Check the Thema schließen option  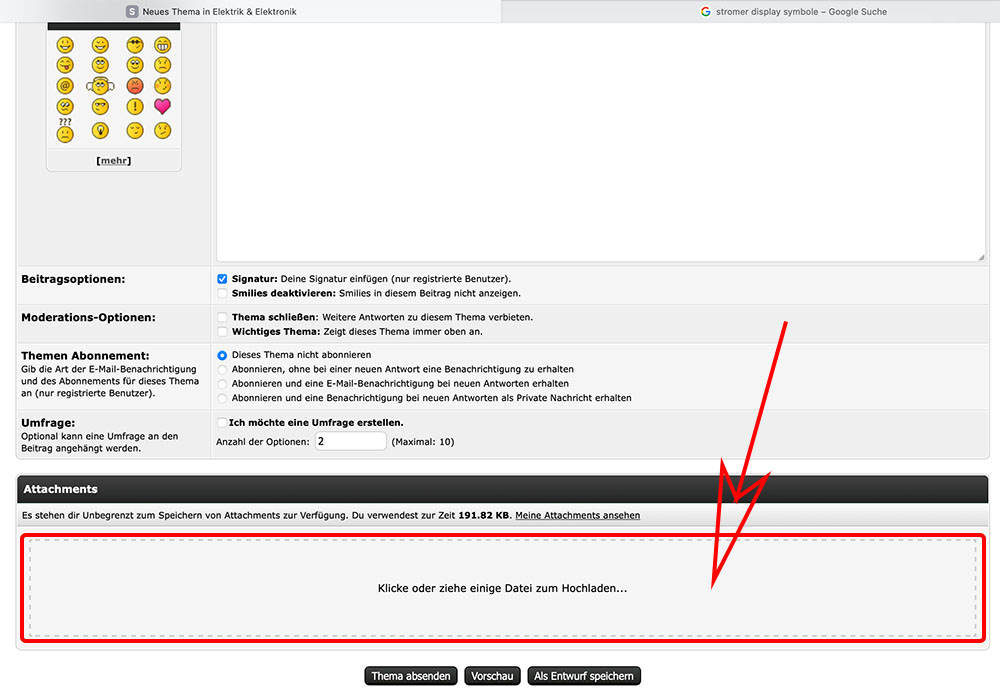tap(222, 317)
